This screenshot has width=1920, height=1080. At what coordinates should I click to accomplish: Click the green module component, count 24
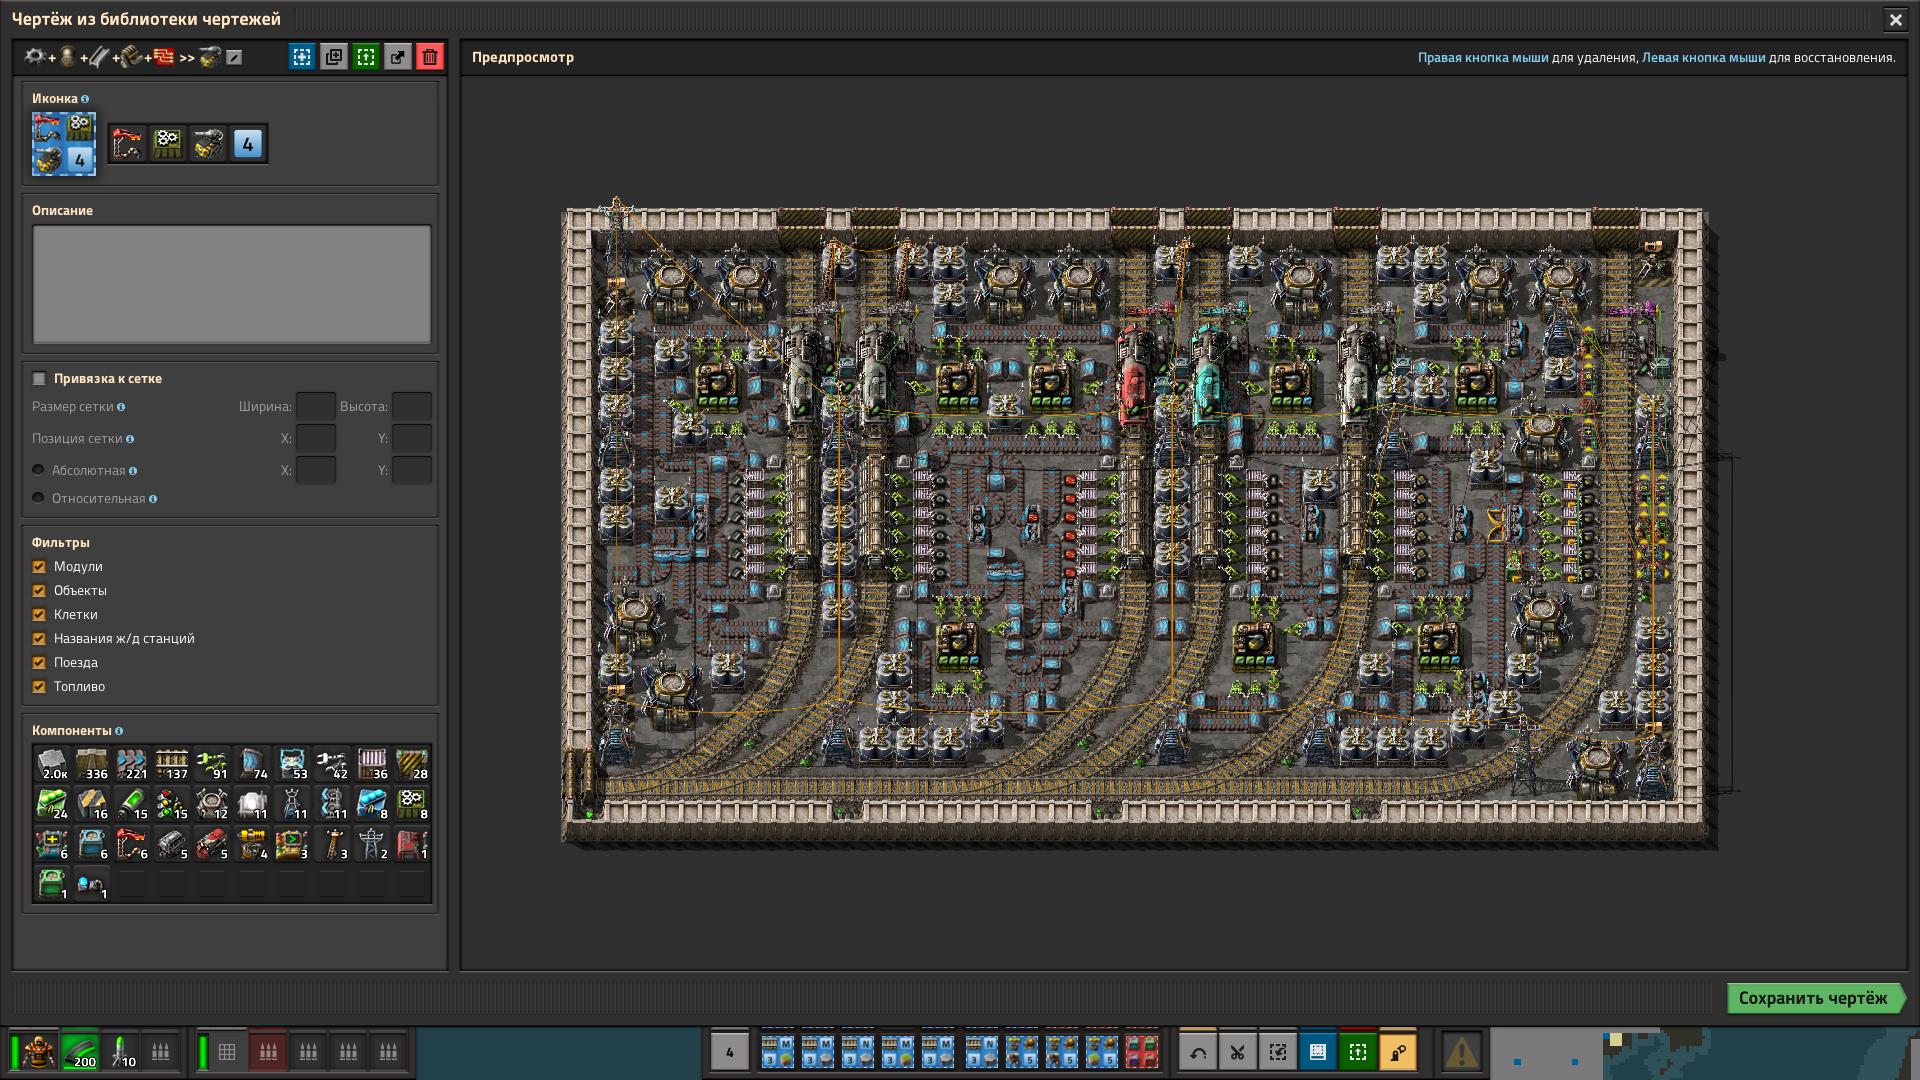[x=52, y=804]
